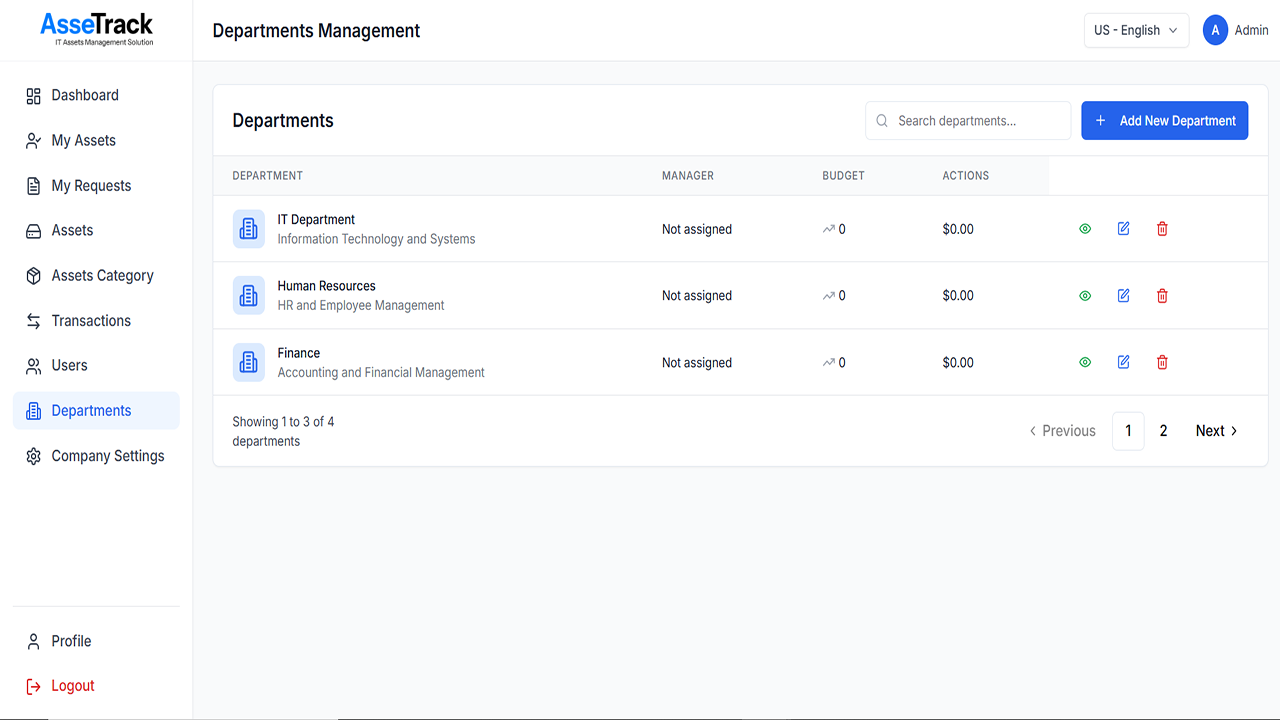Screen dimensions: 1280x720
Task: Click Add New Department button
Action: (1164, 121)
